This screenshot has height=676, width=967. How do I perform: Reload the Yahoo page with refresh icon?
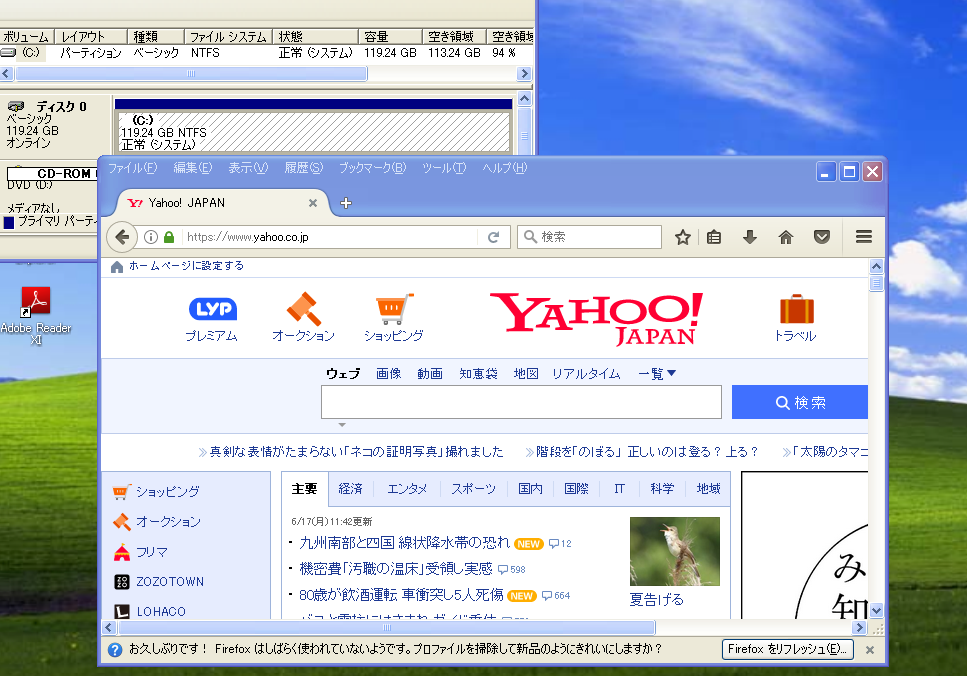[493, 237]
